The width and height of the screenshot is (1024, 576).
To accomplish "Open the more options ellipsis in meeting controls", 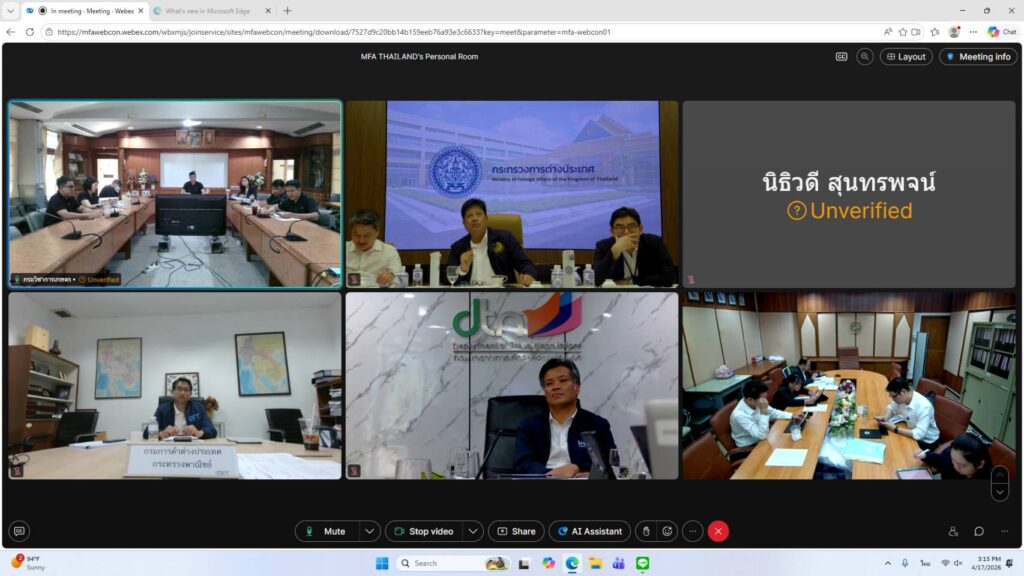I will coord(692,532).
